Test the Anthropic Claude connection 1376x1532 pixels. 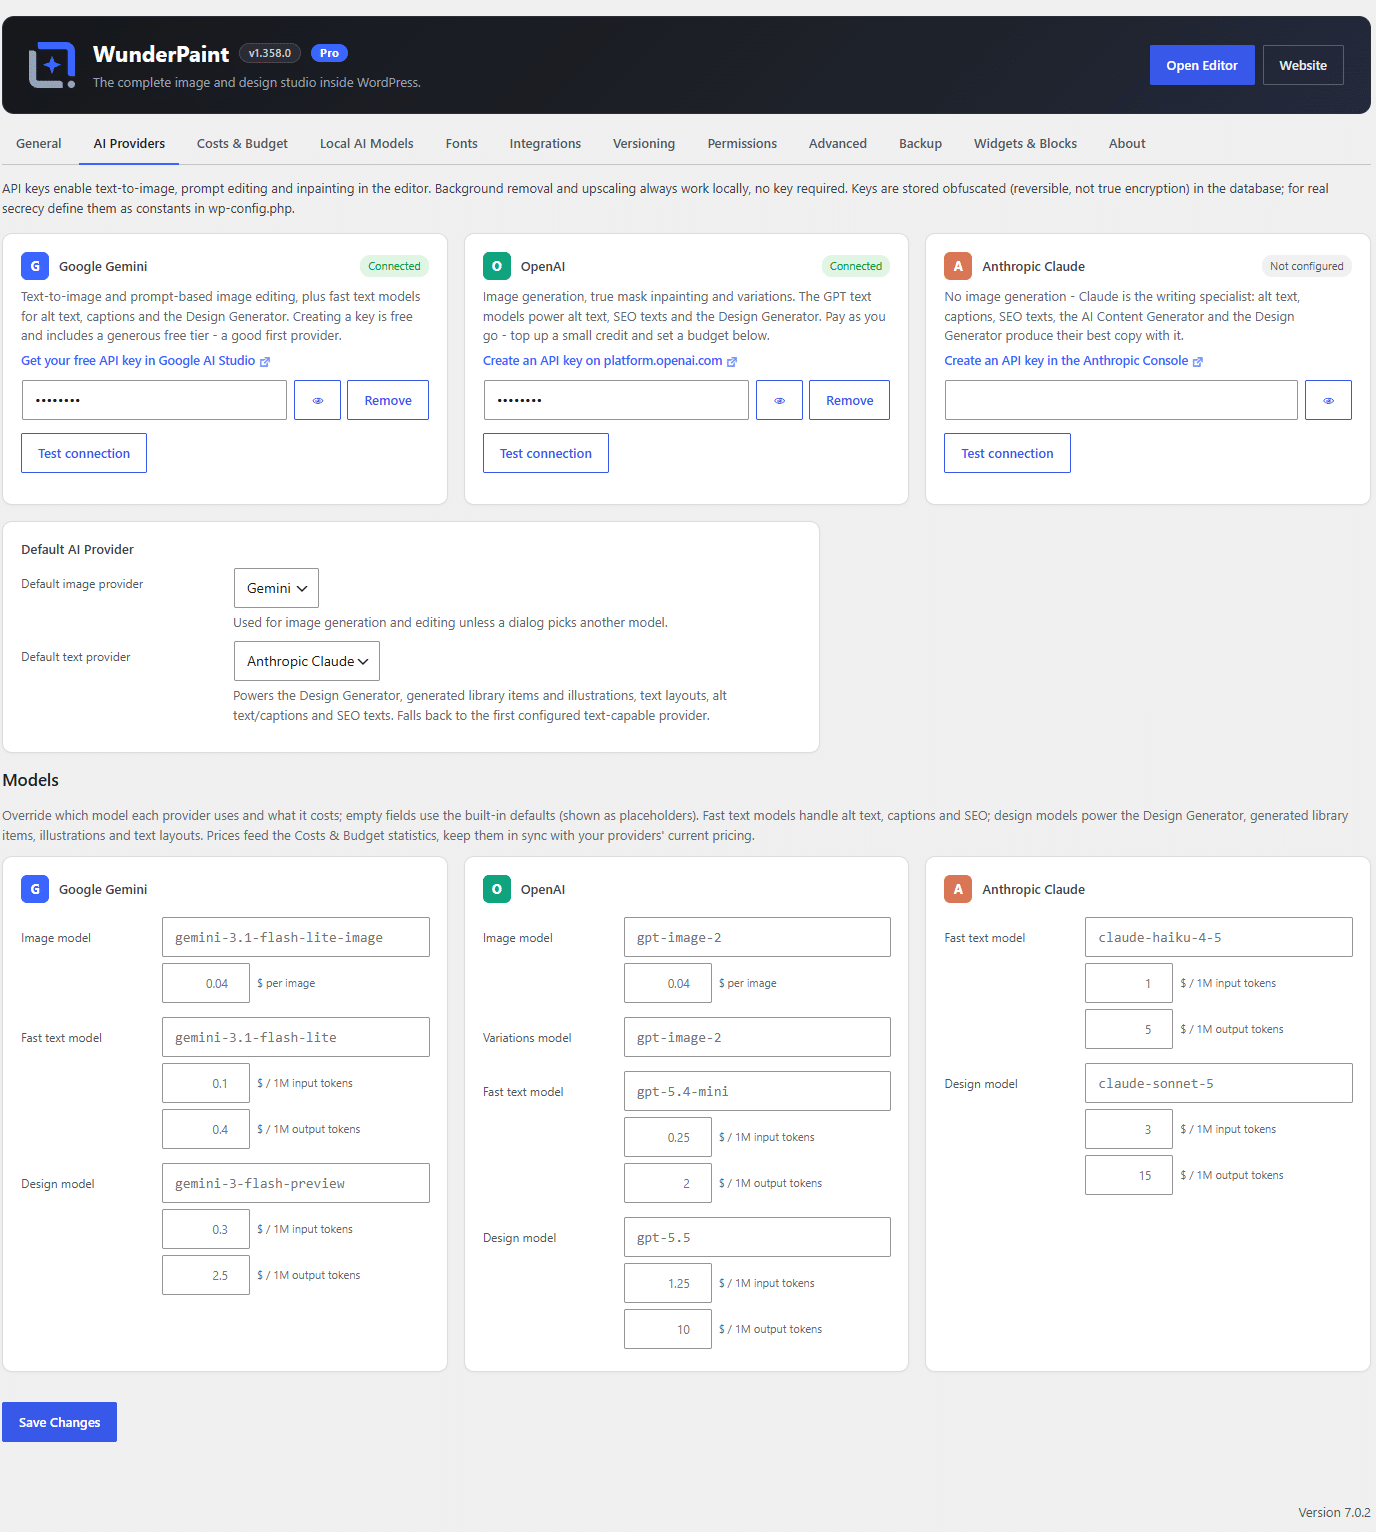click(x=1007, y=453)
